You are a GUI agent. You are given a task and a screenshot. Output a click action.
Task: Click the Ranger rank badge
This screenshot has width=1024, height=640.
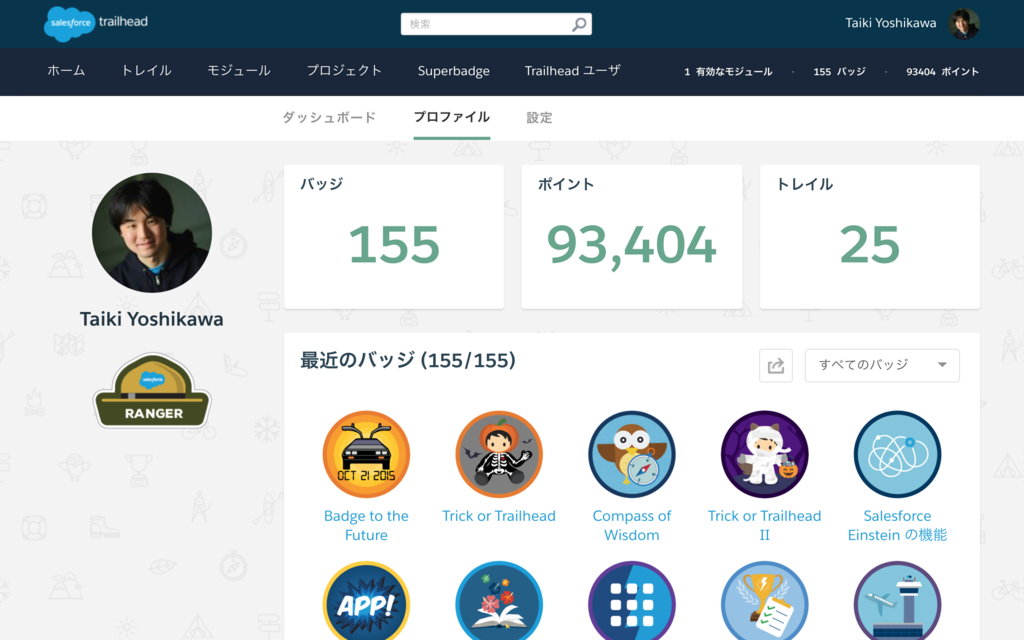[x=152, y=391]
